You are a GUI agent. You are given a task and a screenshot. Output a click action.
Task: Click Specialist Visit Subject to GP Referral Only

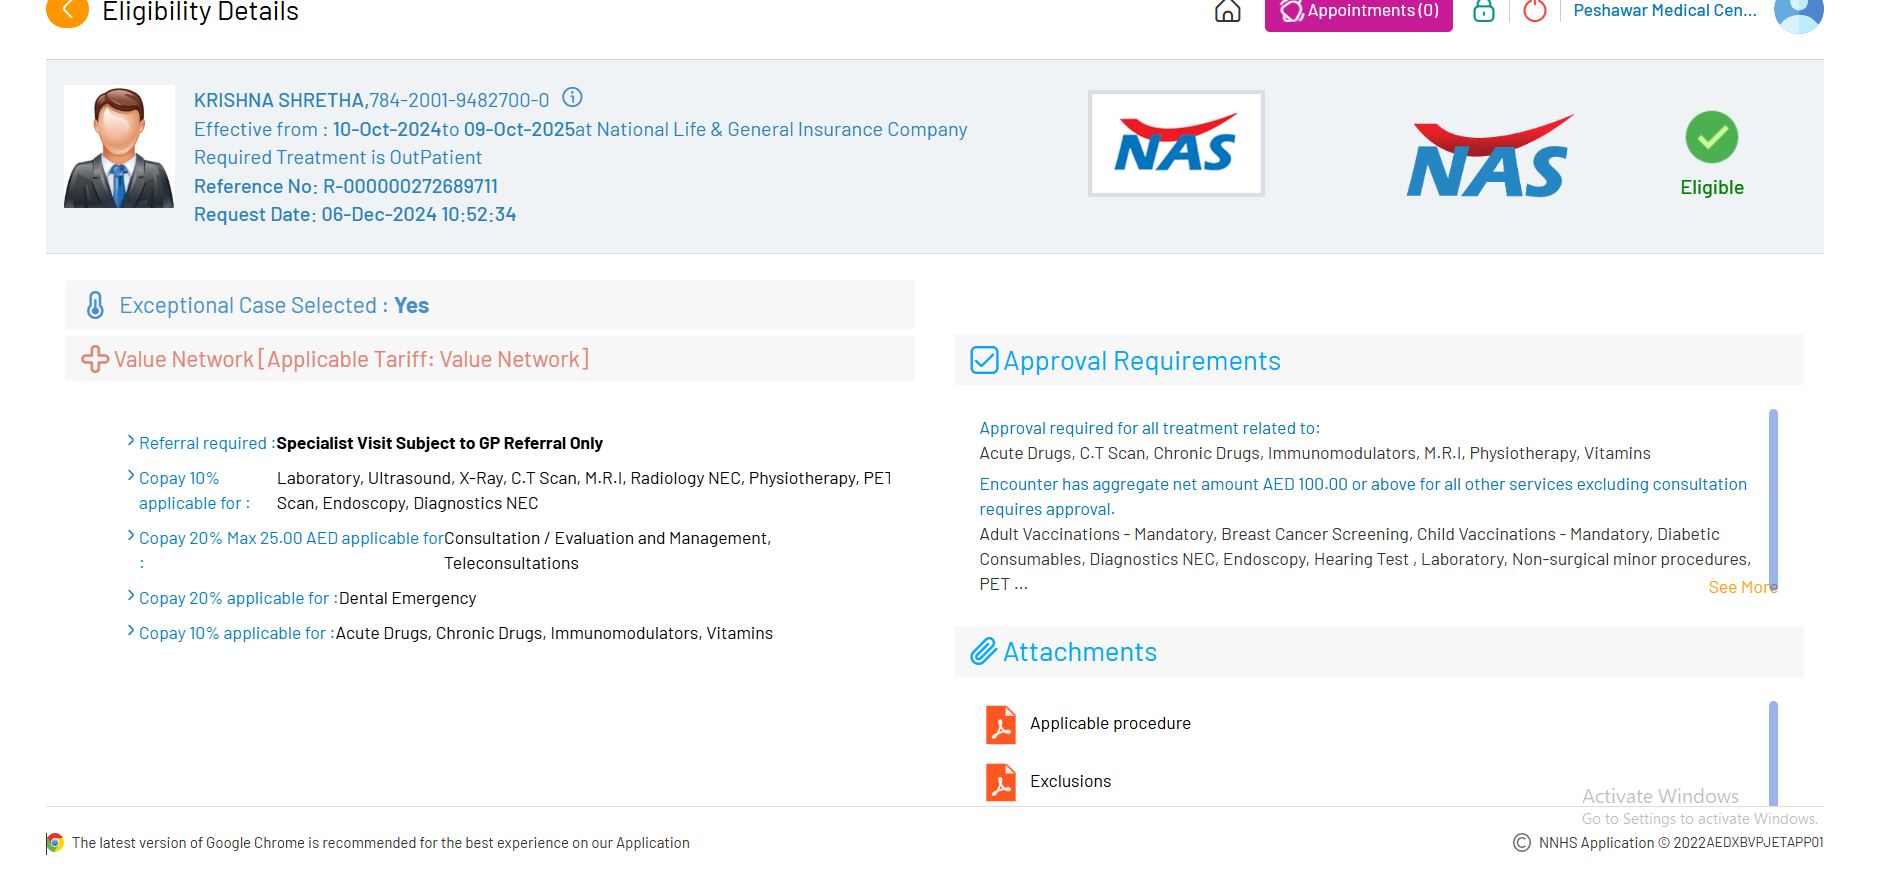[x=440, y=443]
